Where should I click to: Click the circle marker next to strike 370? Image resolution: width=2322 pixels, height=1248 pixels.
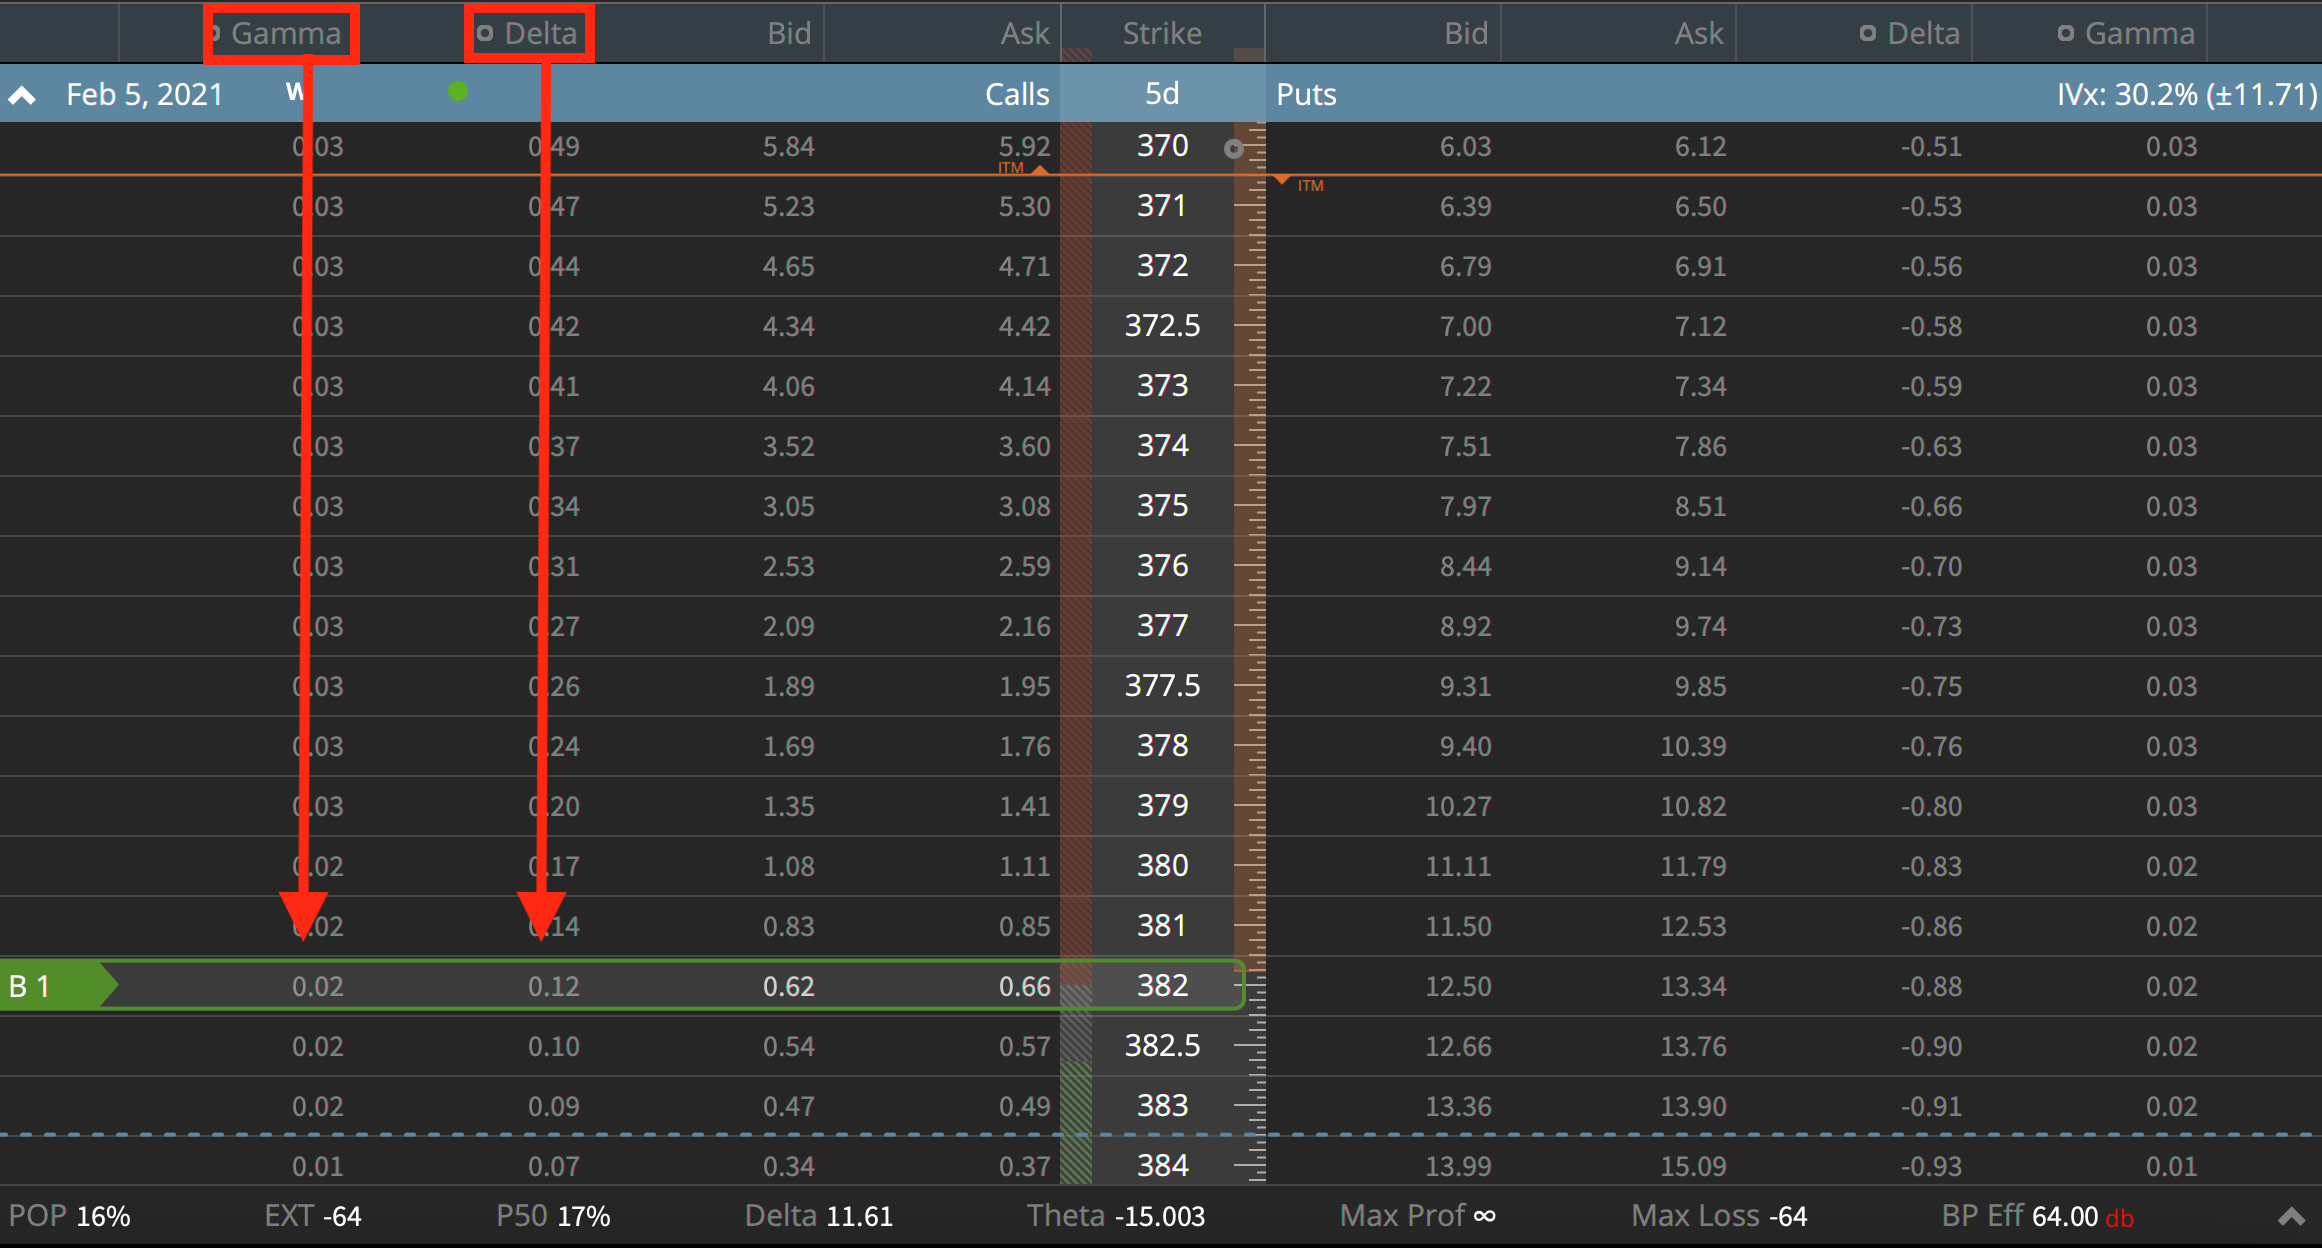(1234, 149)
